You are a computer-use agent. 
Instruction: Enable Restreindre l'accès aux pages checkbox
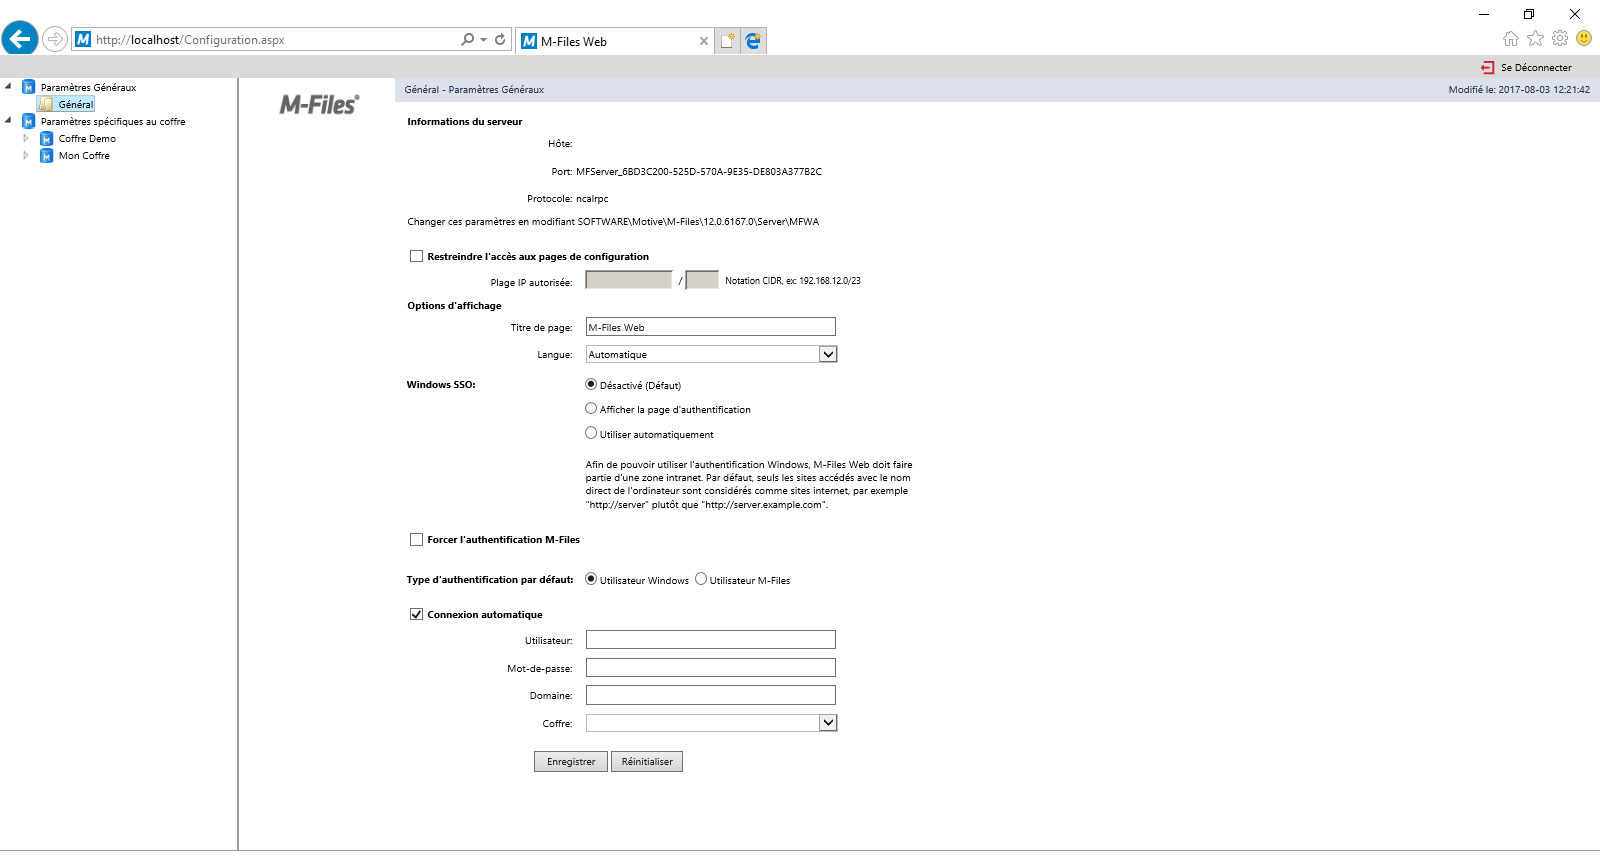point(416,257)
